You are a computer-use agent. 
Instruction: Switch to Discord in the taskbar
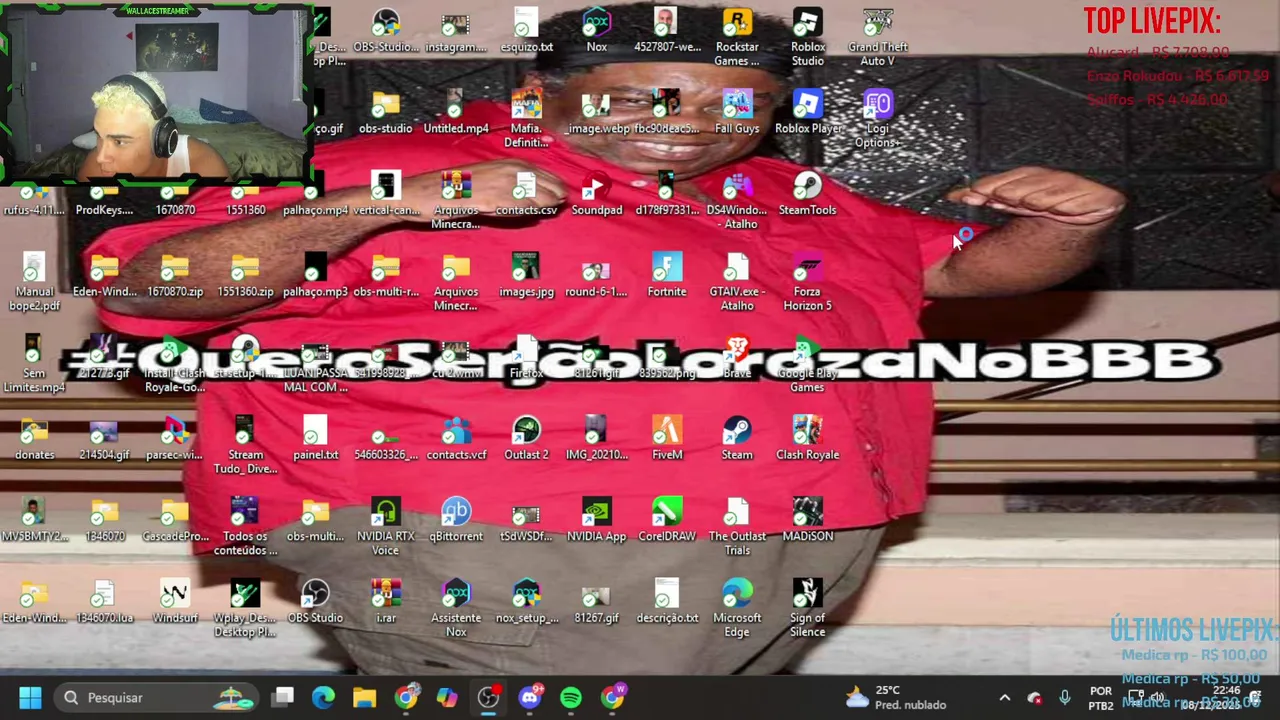tap(530, 697)
